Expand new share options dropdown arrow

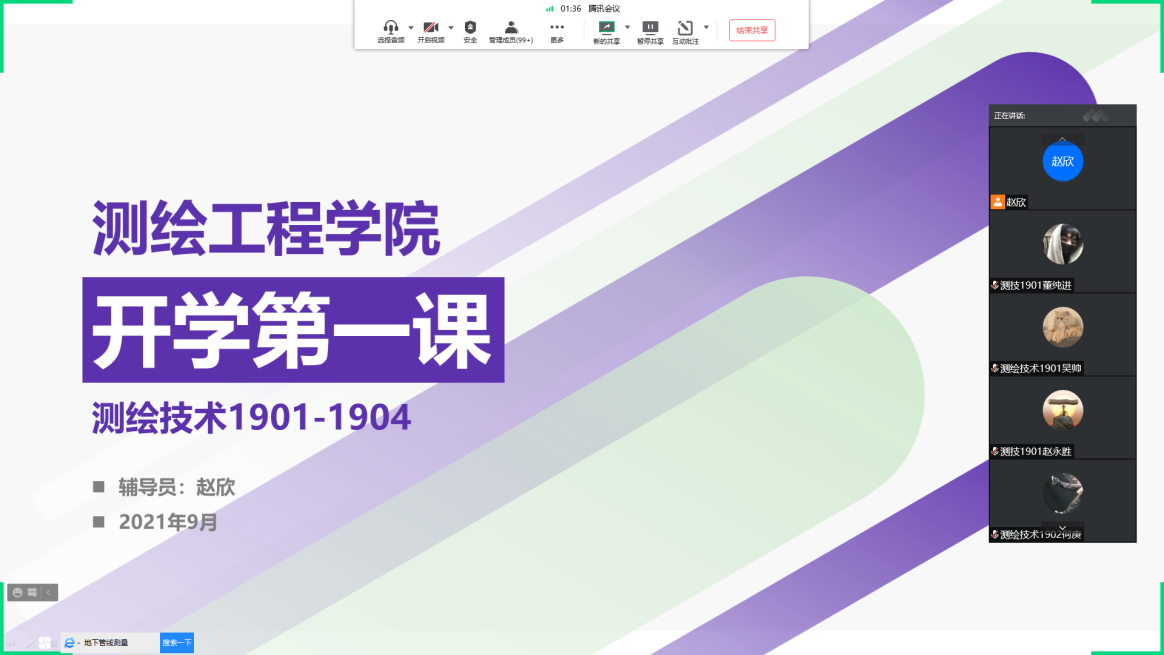coord(627,27)
